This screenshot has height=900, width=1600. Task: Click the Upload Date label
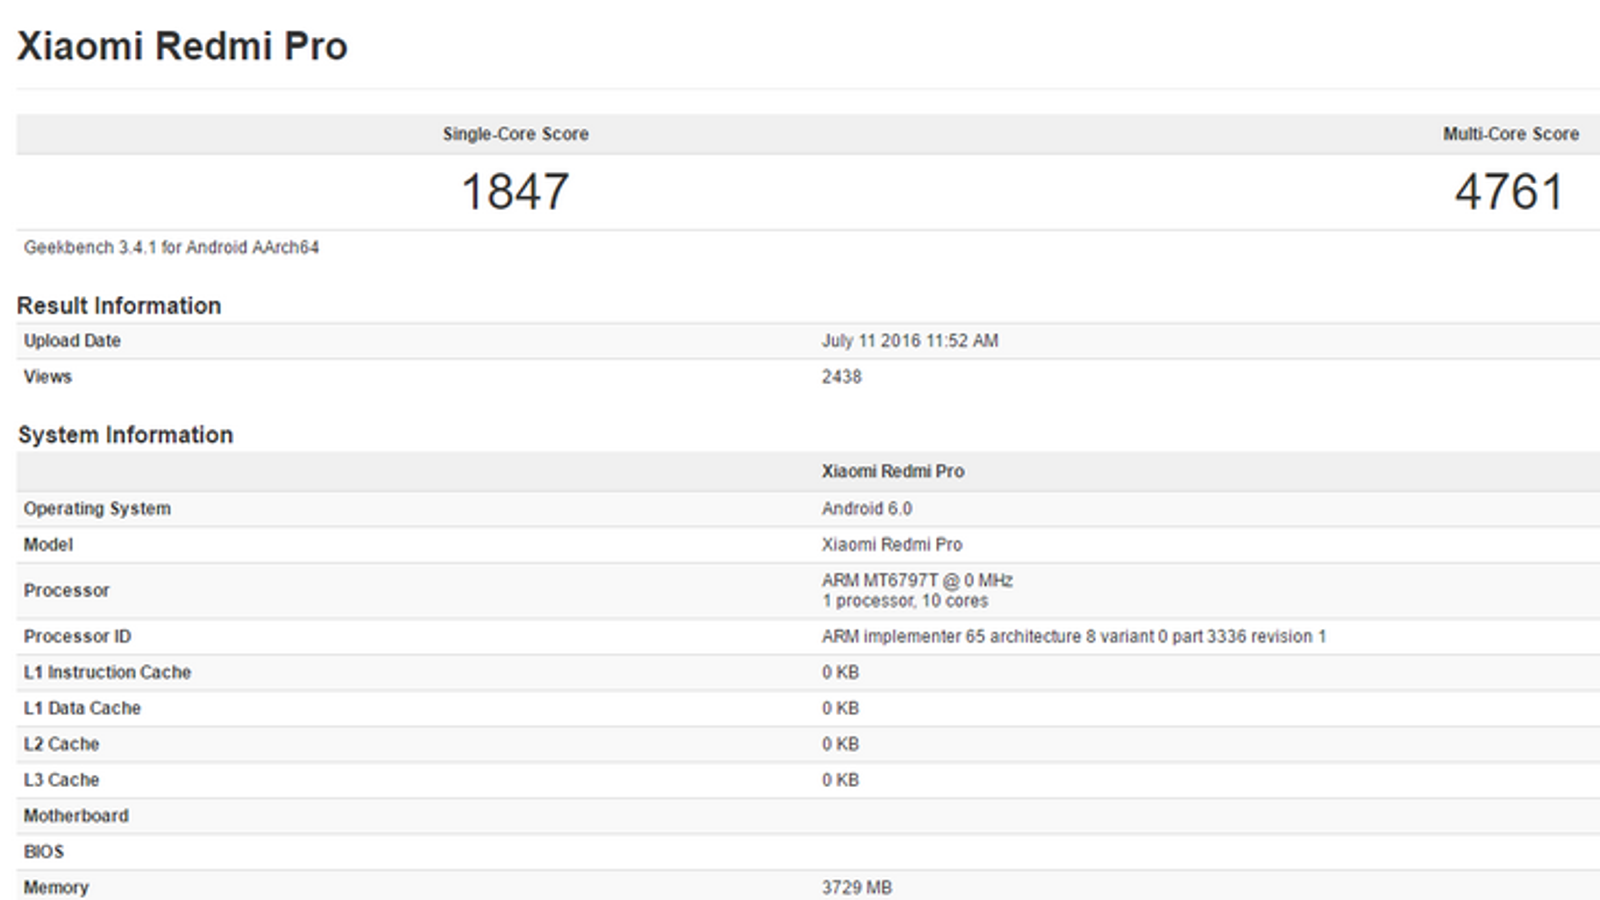pos(72,341)
